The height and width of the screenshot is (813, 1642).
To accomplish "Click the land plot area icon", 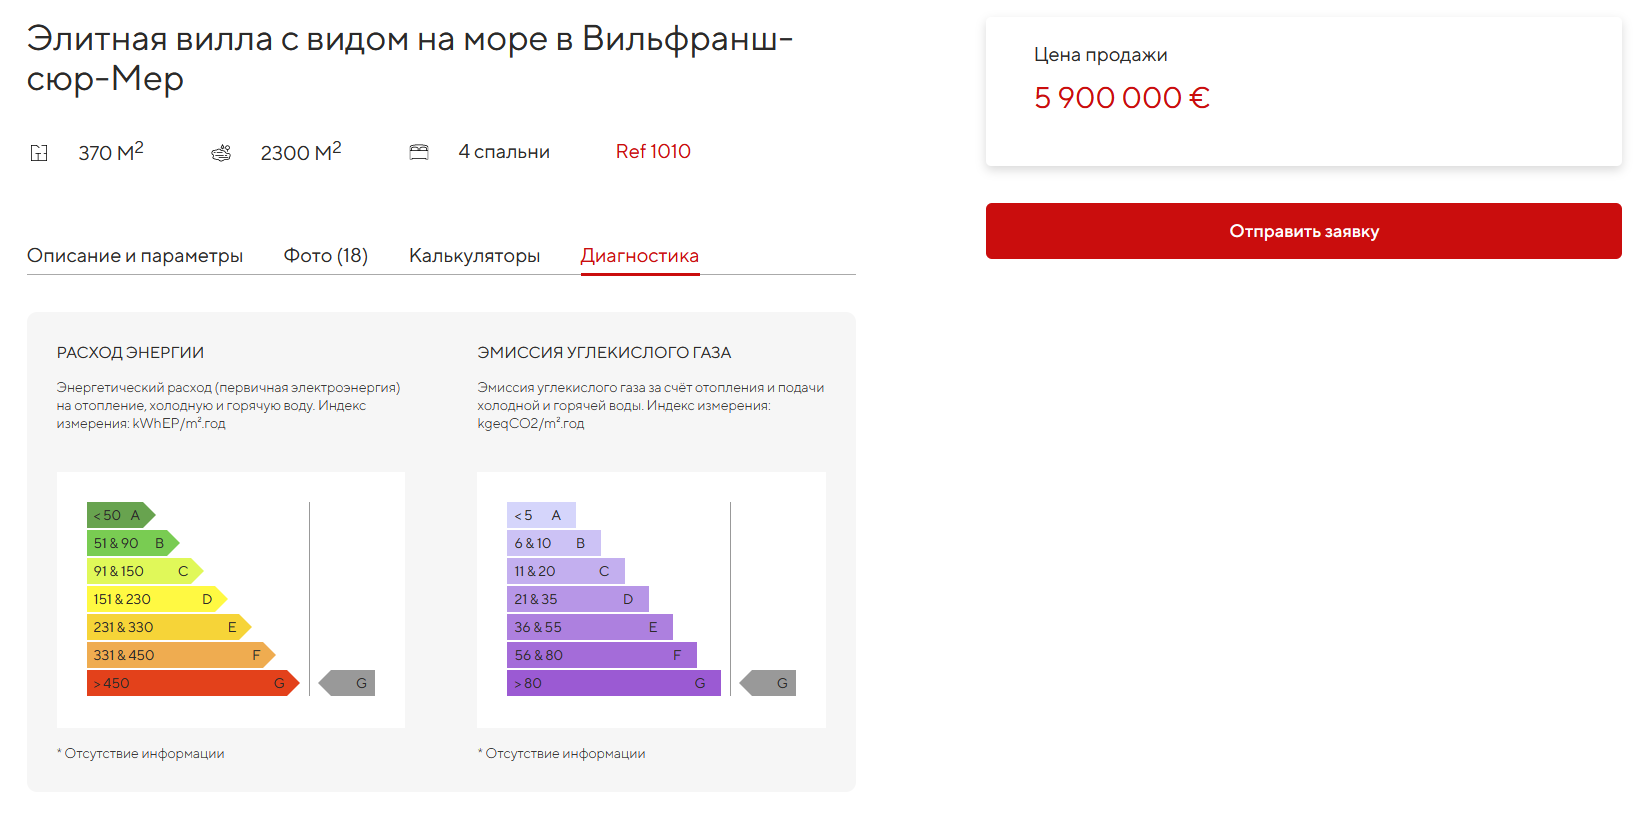I will click(221, 153).
